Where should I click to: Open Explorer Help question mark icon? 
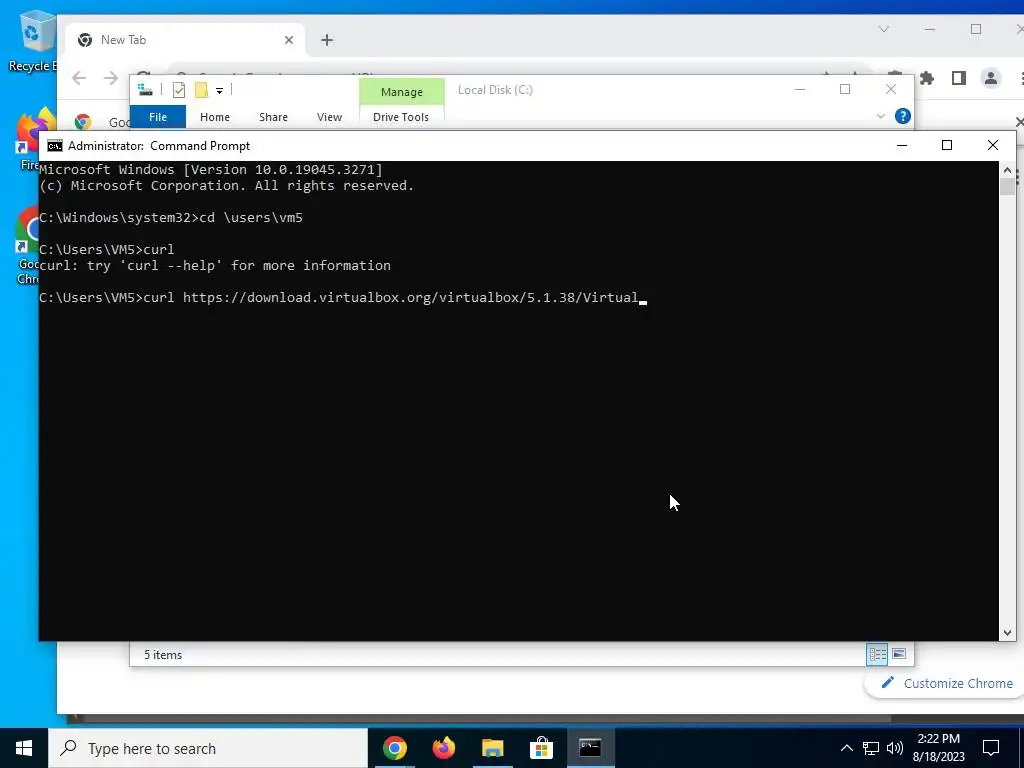pyautogui.click(x=903, y=116)
